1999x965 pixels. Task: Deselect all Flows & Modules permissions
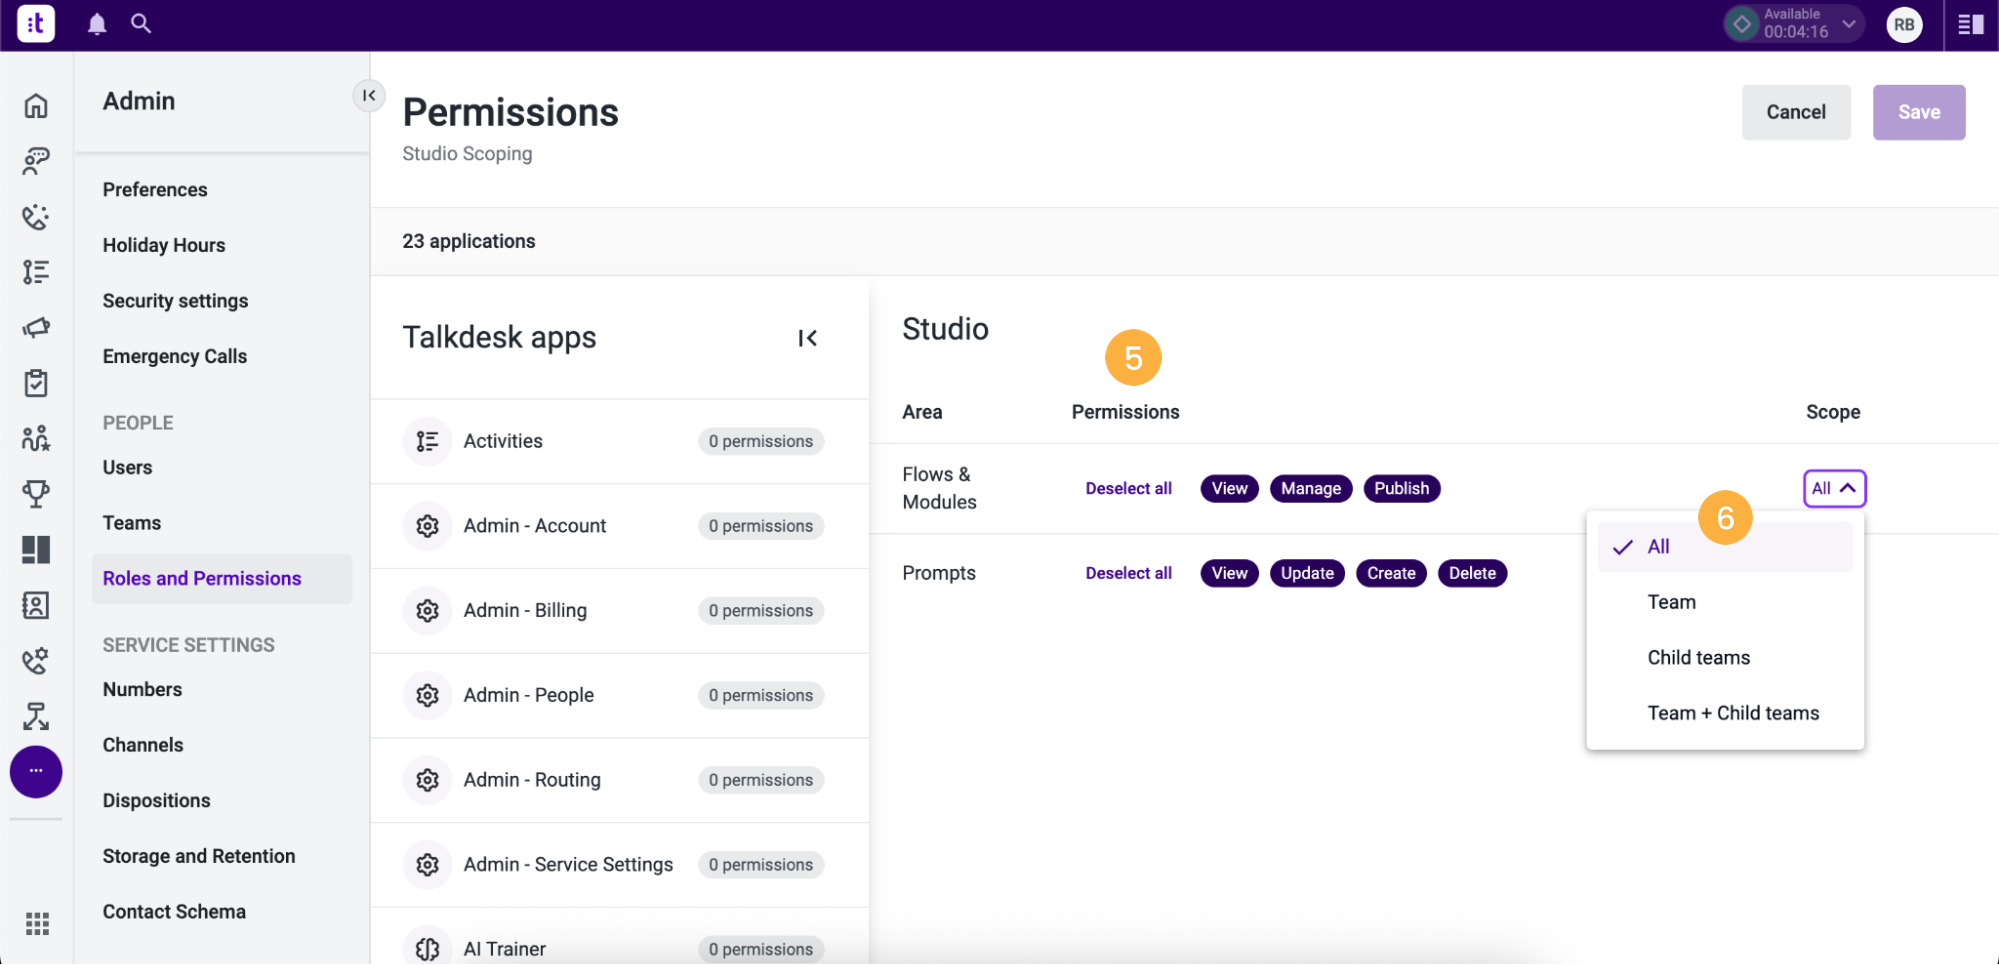[1128, 488]
